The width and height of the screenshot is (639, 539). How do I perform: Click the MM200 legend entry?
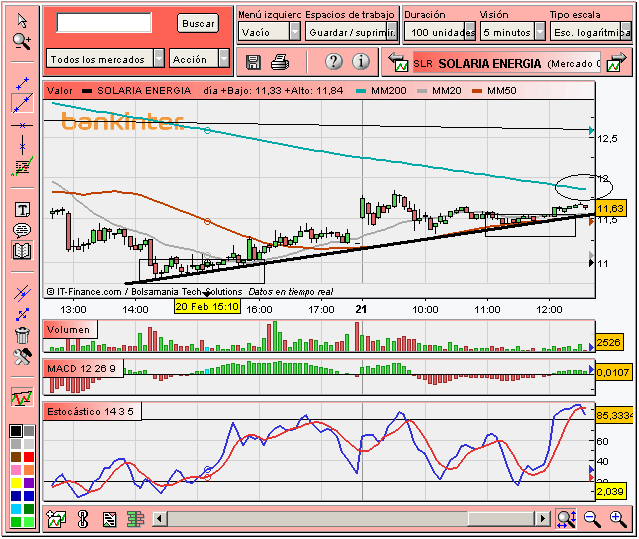point(381,90)
